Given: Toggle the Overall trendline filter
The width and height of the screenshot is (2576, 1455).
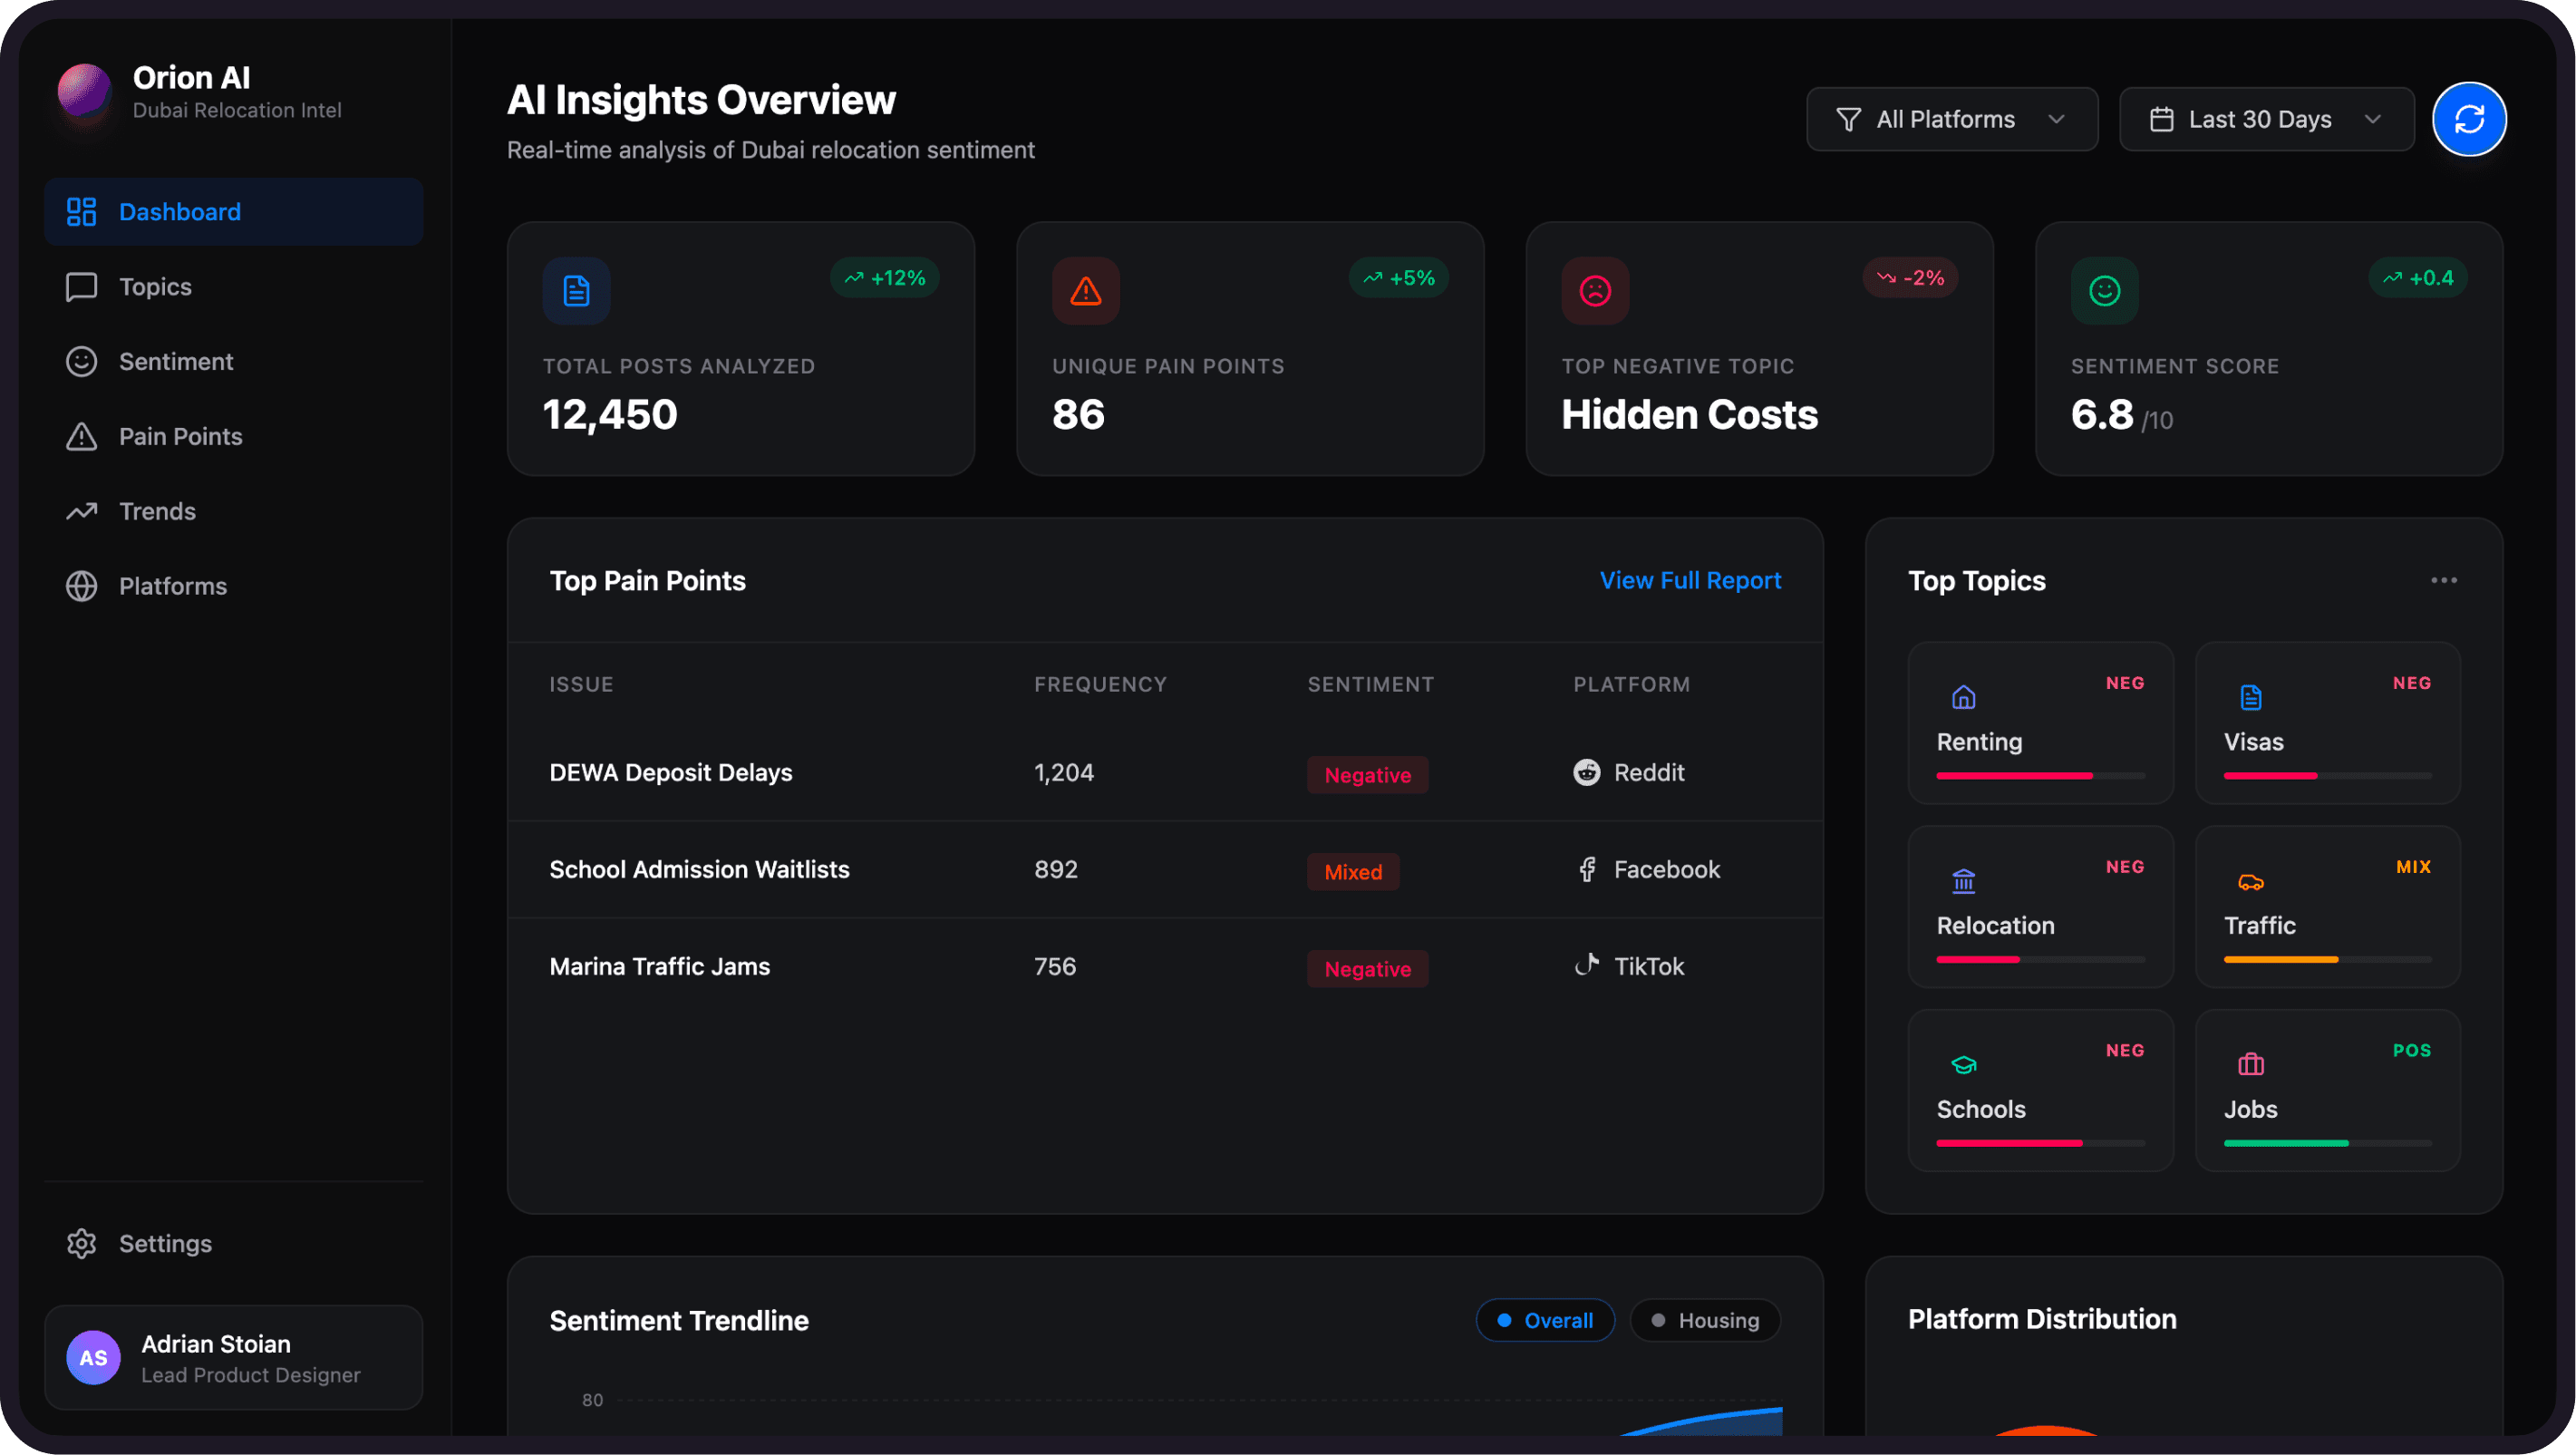Looking at the screenshot, I should click(x=1544, y=1320).
